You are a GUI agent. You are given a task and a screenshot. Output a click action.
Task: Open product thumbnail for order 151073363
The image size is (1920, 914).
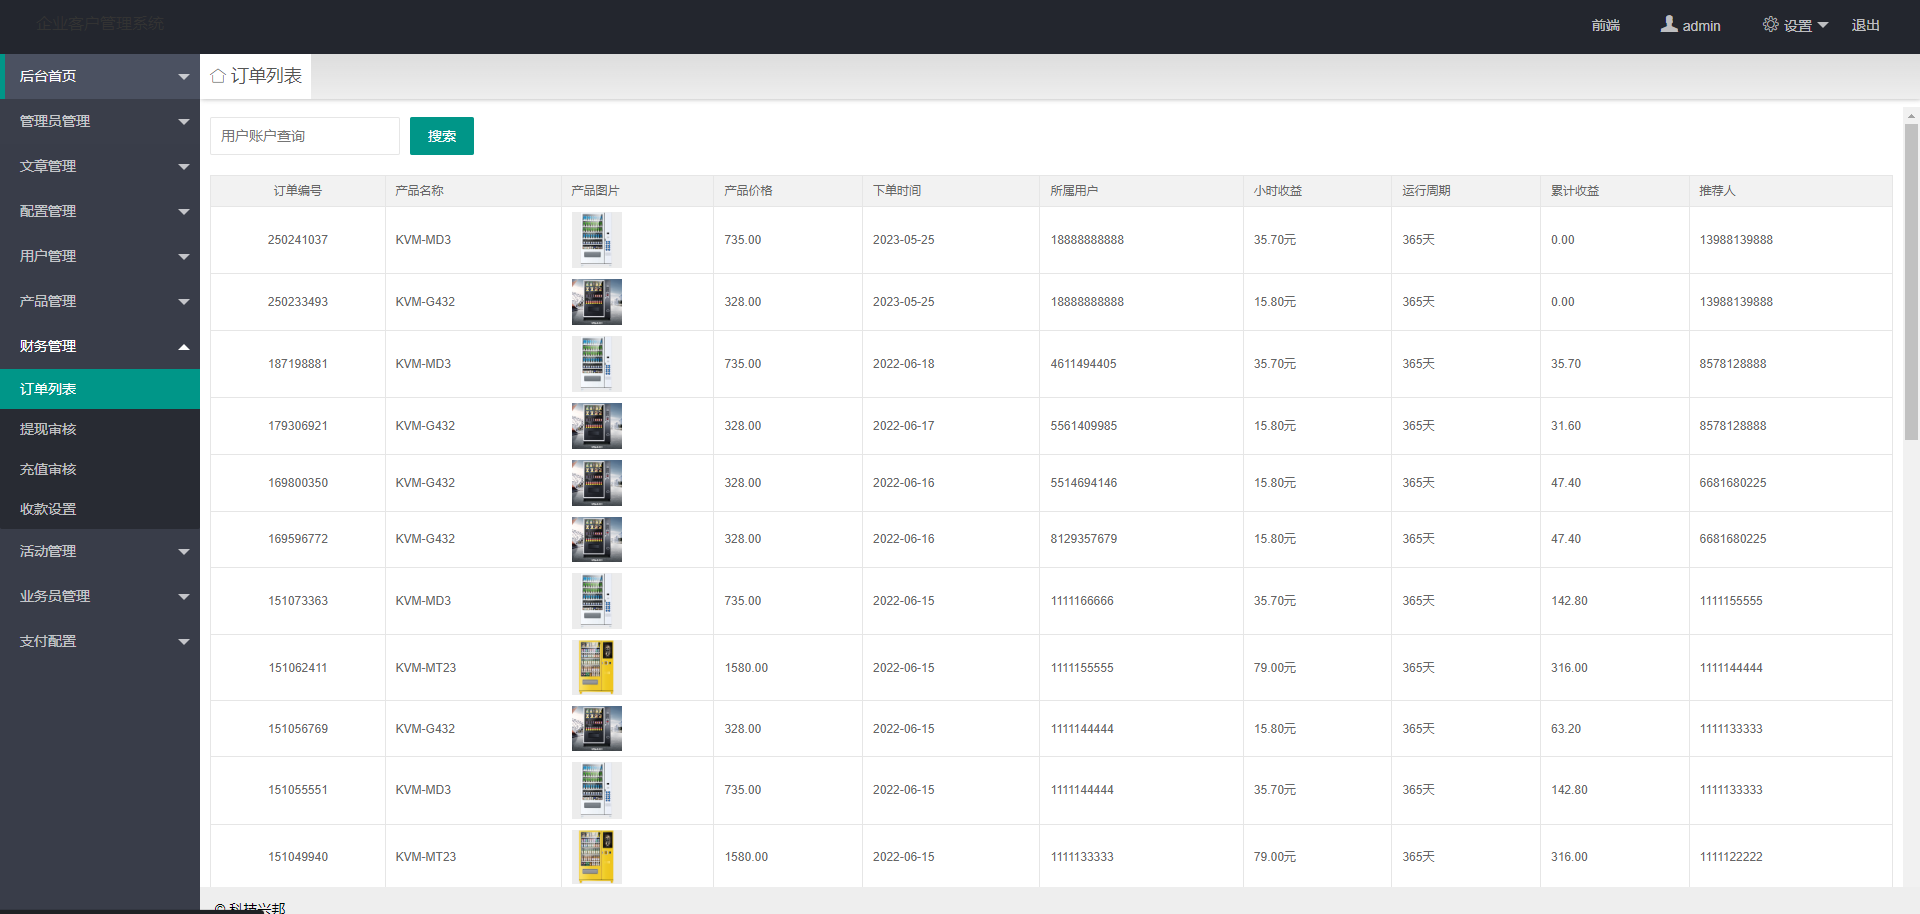click(597, 601)
